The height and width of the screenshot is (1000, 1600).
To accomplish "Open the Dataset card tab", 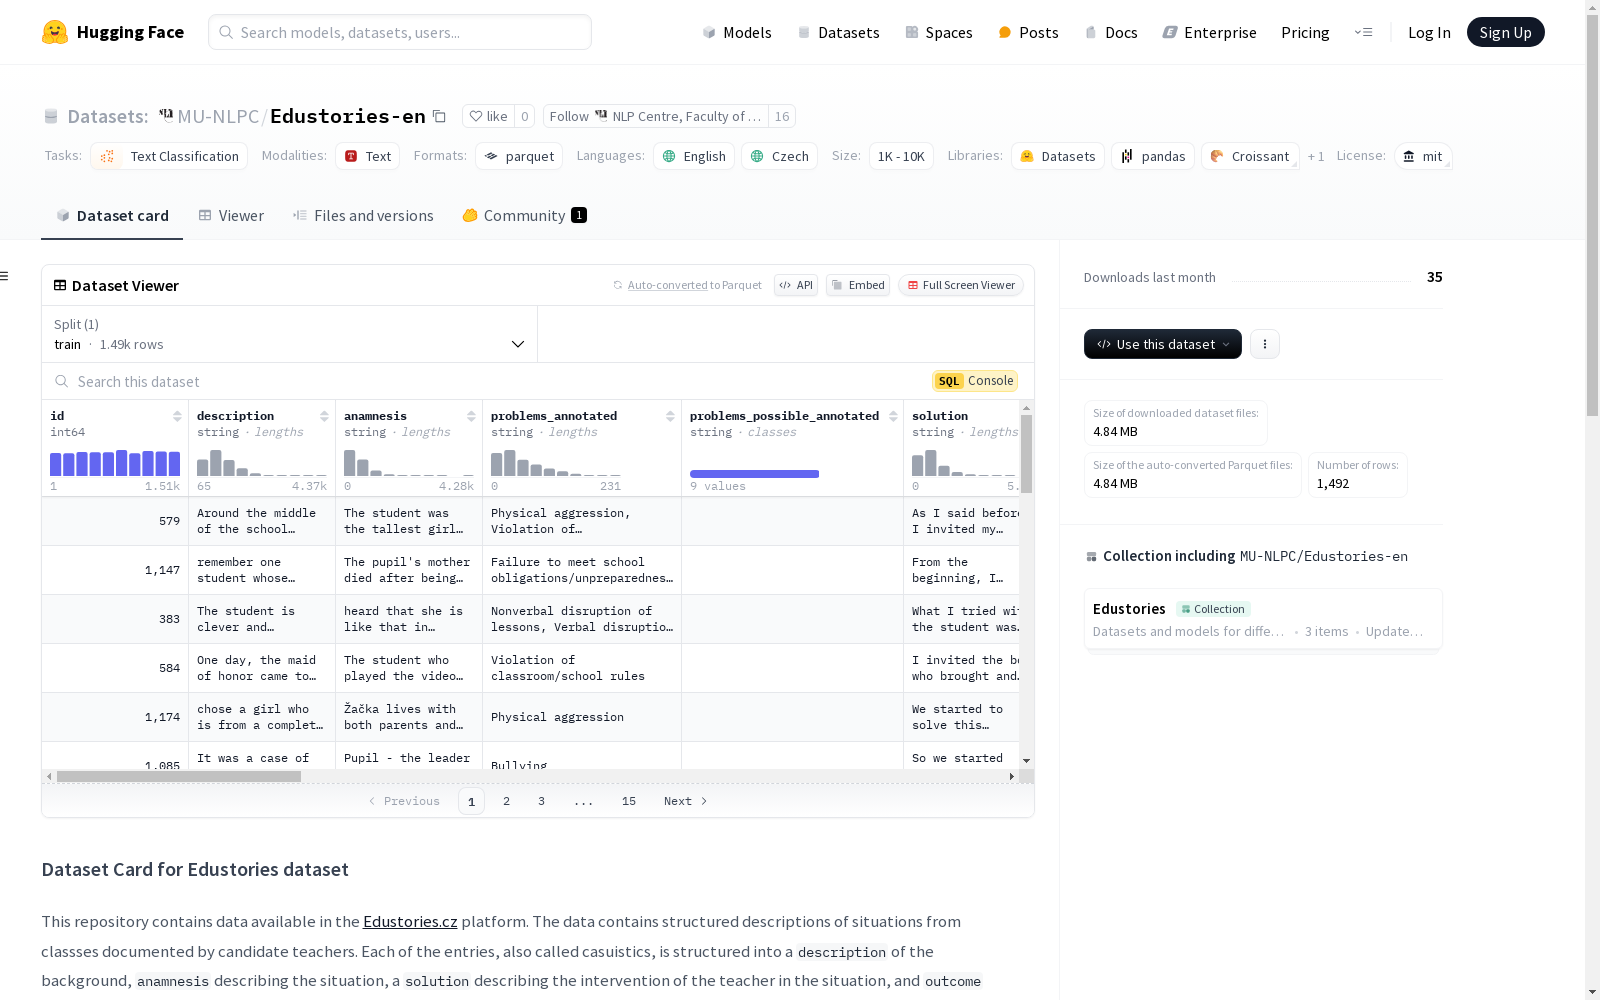I will 112,216.
